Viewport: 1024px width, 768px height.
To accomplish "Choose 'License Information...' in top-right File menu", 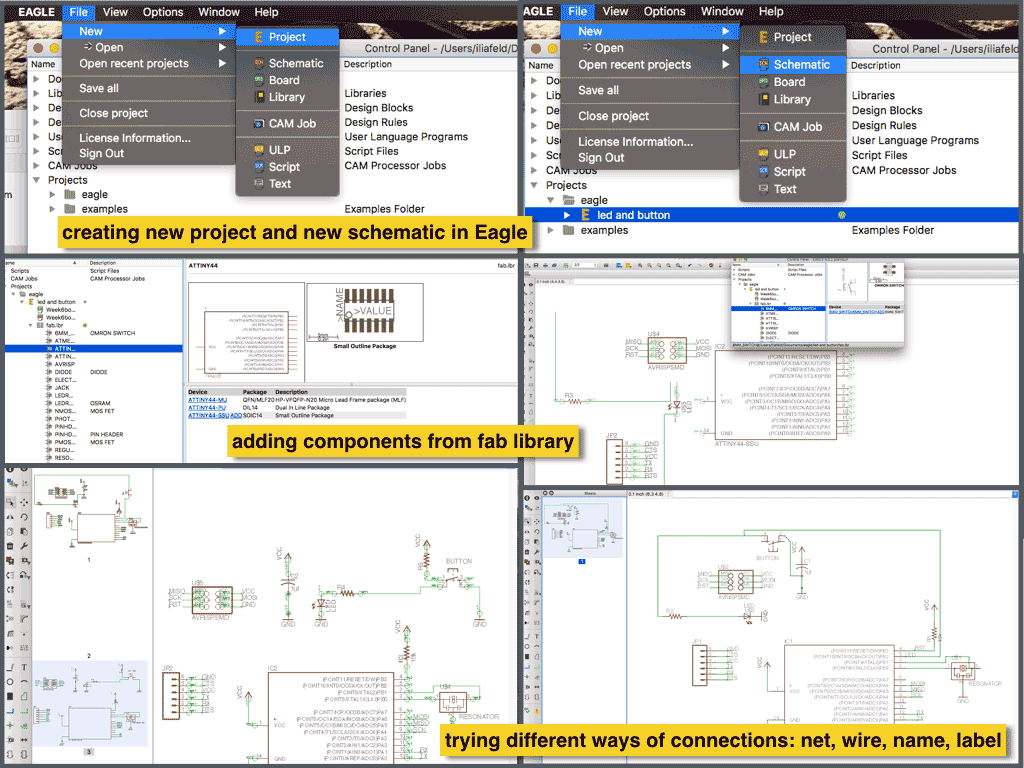I will (635, 142).
